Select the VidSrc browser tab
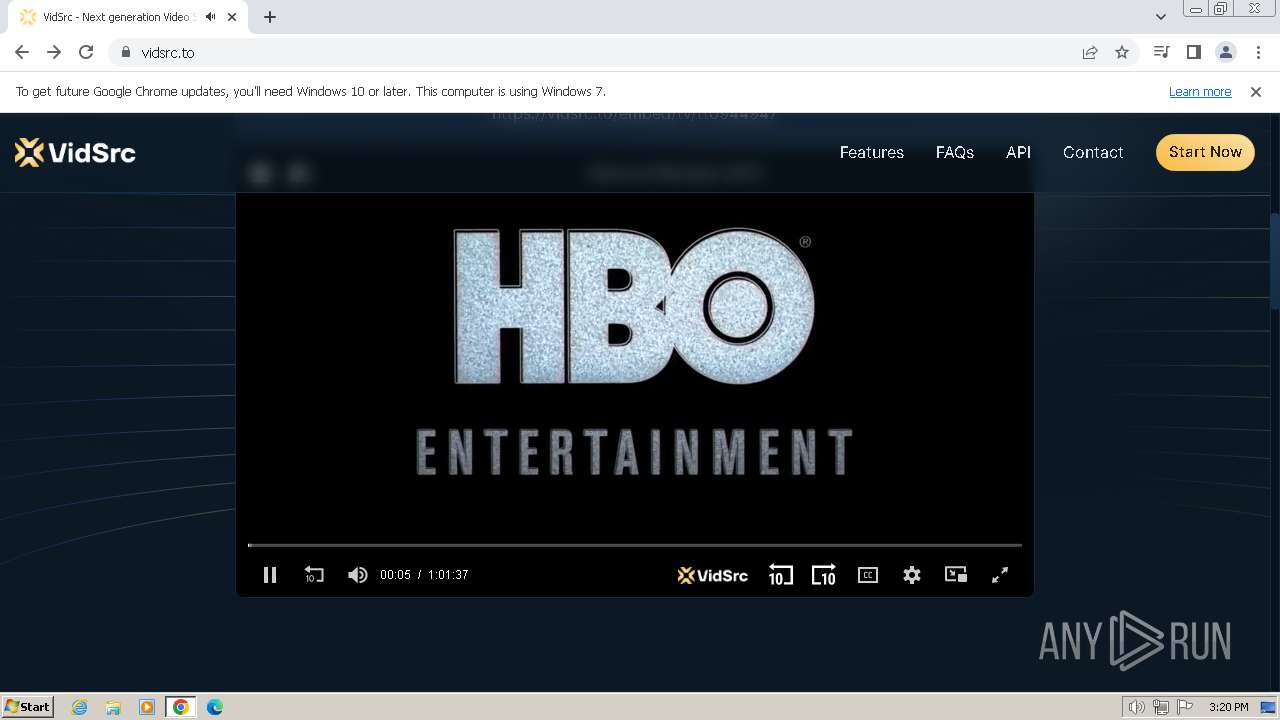This screenshot has width=1280, height=720. [x=129, y=17]
